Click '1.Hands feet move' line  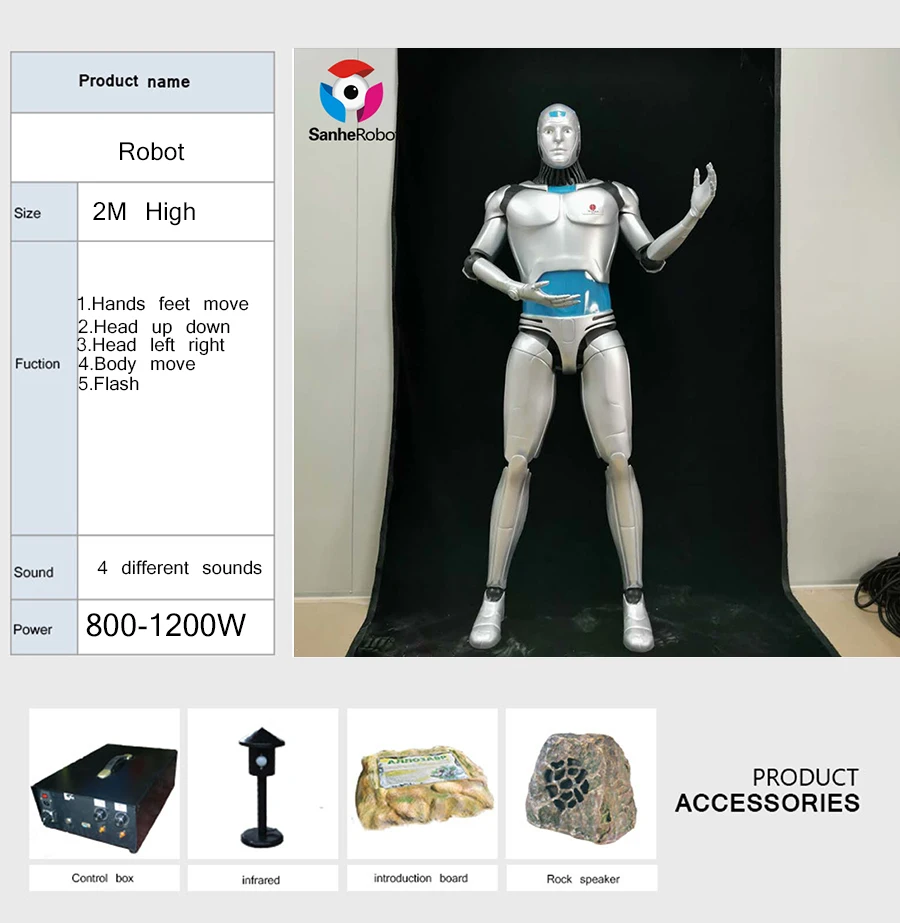(163, 304)
